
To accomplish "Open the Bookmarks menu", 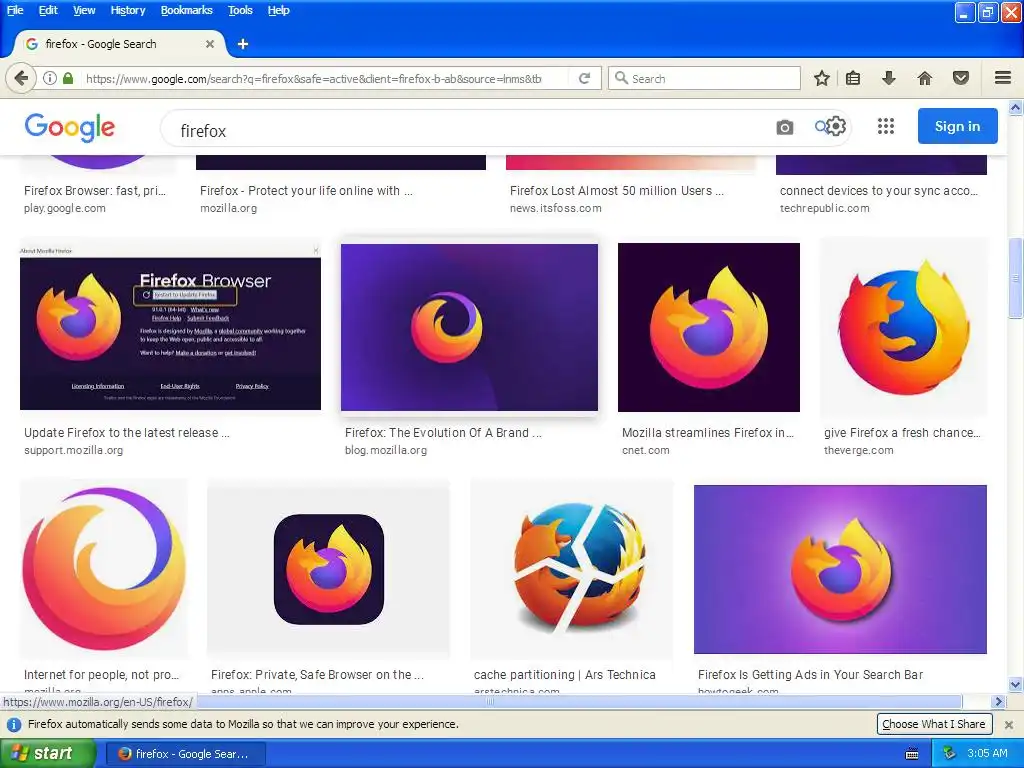I will (186, 10).
